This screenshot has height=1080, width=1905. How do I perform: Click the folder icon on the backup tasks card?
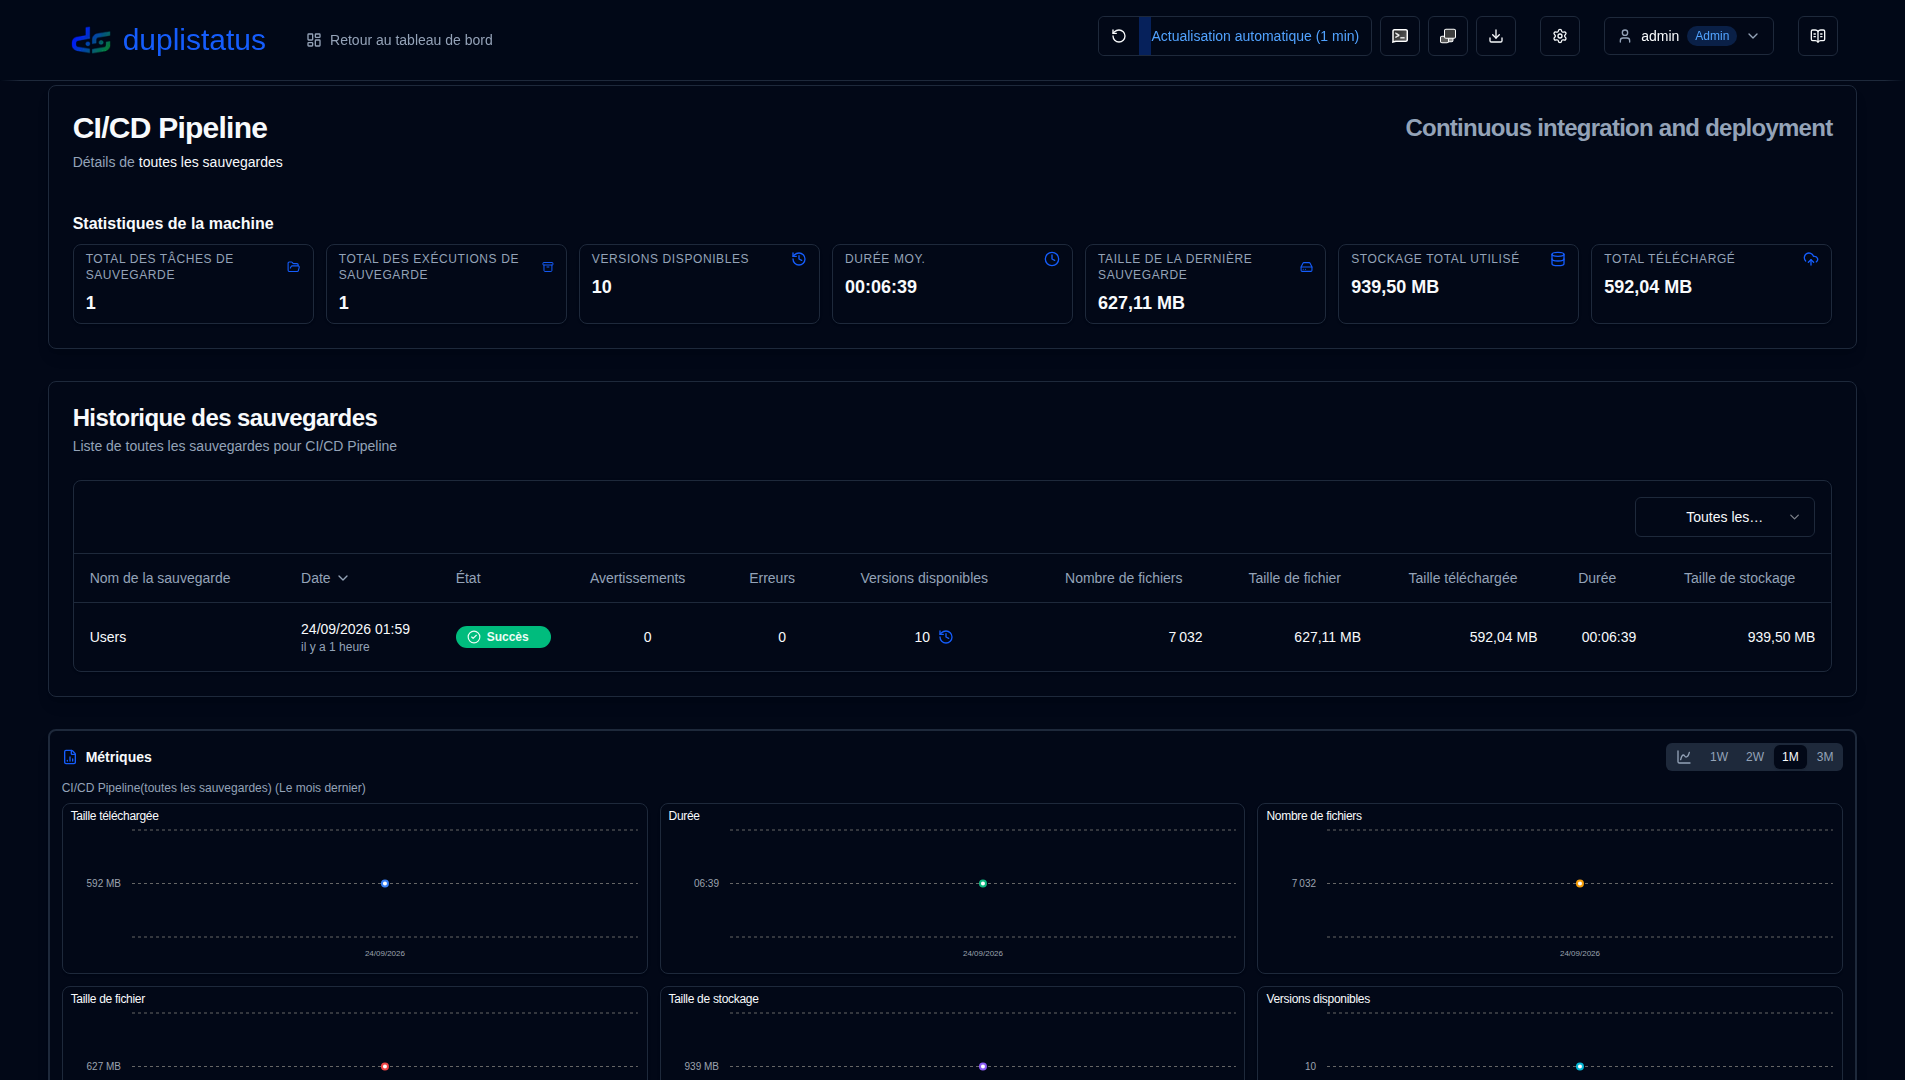point(294,267)
